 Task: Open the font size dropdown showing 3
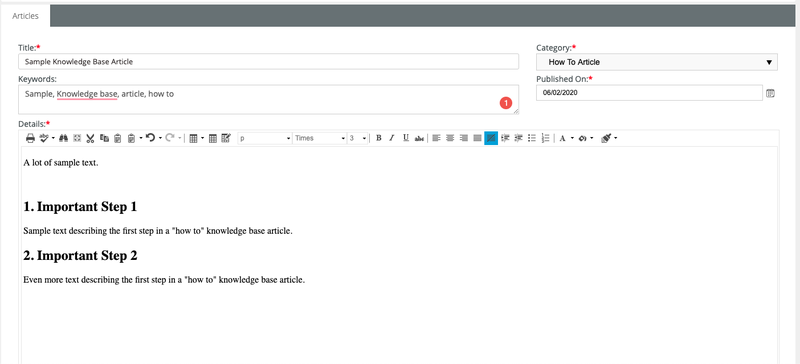358,138
